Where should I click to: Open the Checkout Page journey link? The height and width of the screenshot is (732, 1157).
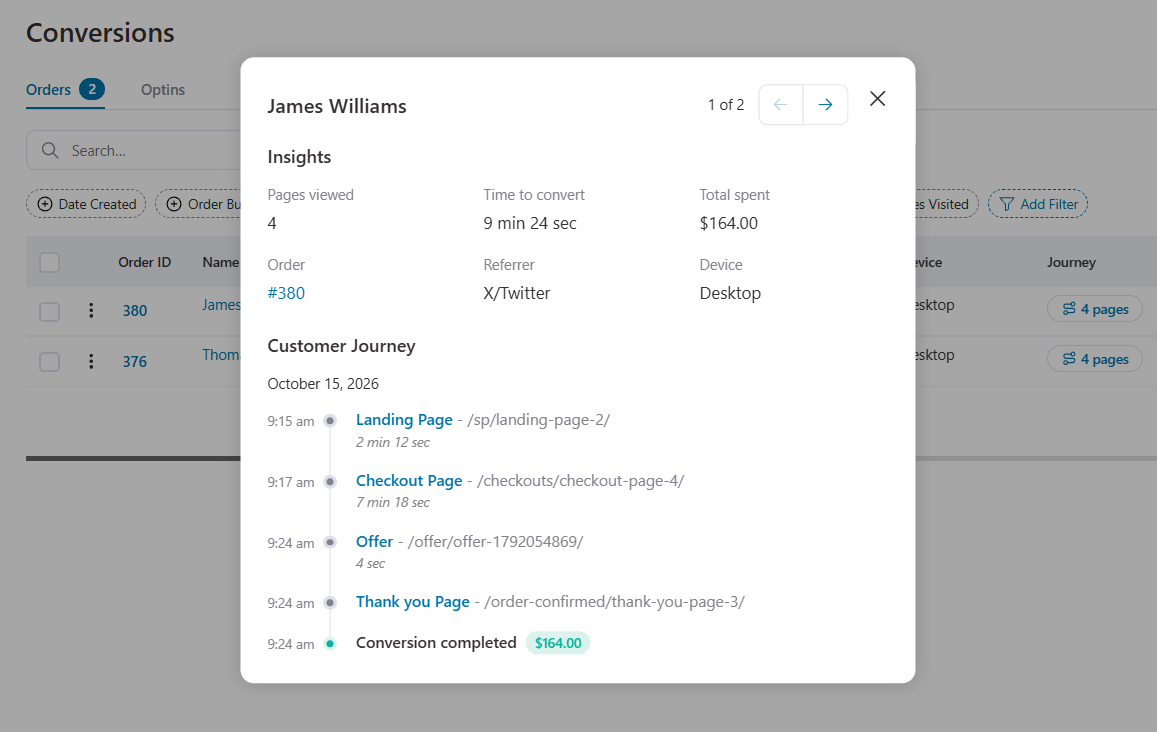point(409,481)
